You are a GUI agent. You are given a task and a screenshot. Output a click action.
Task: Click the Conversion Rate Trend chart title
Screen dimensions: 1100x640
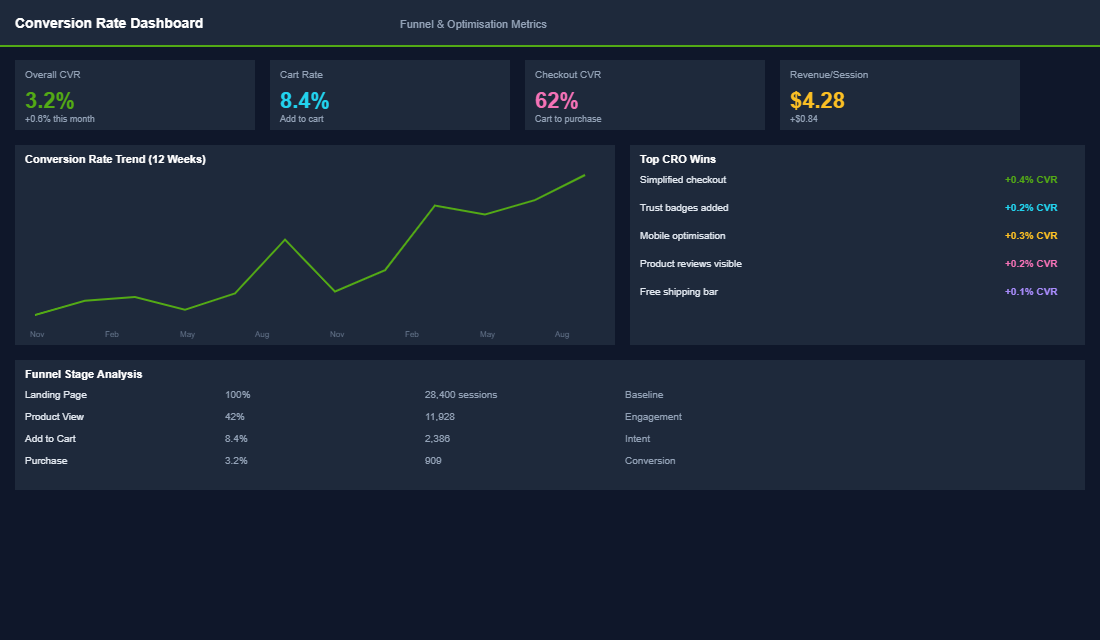pos(116,159)
